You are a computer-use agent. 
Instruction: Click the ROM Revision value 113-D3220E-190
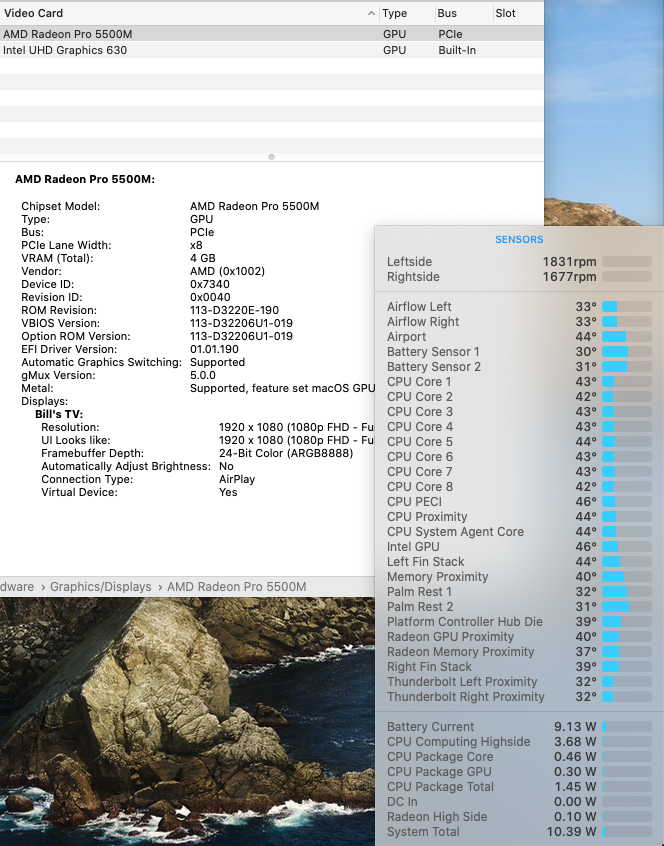pos(235,310)
